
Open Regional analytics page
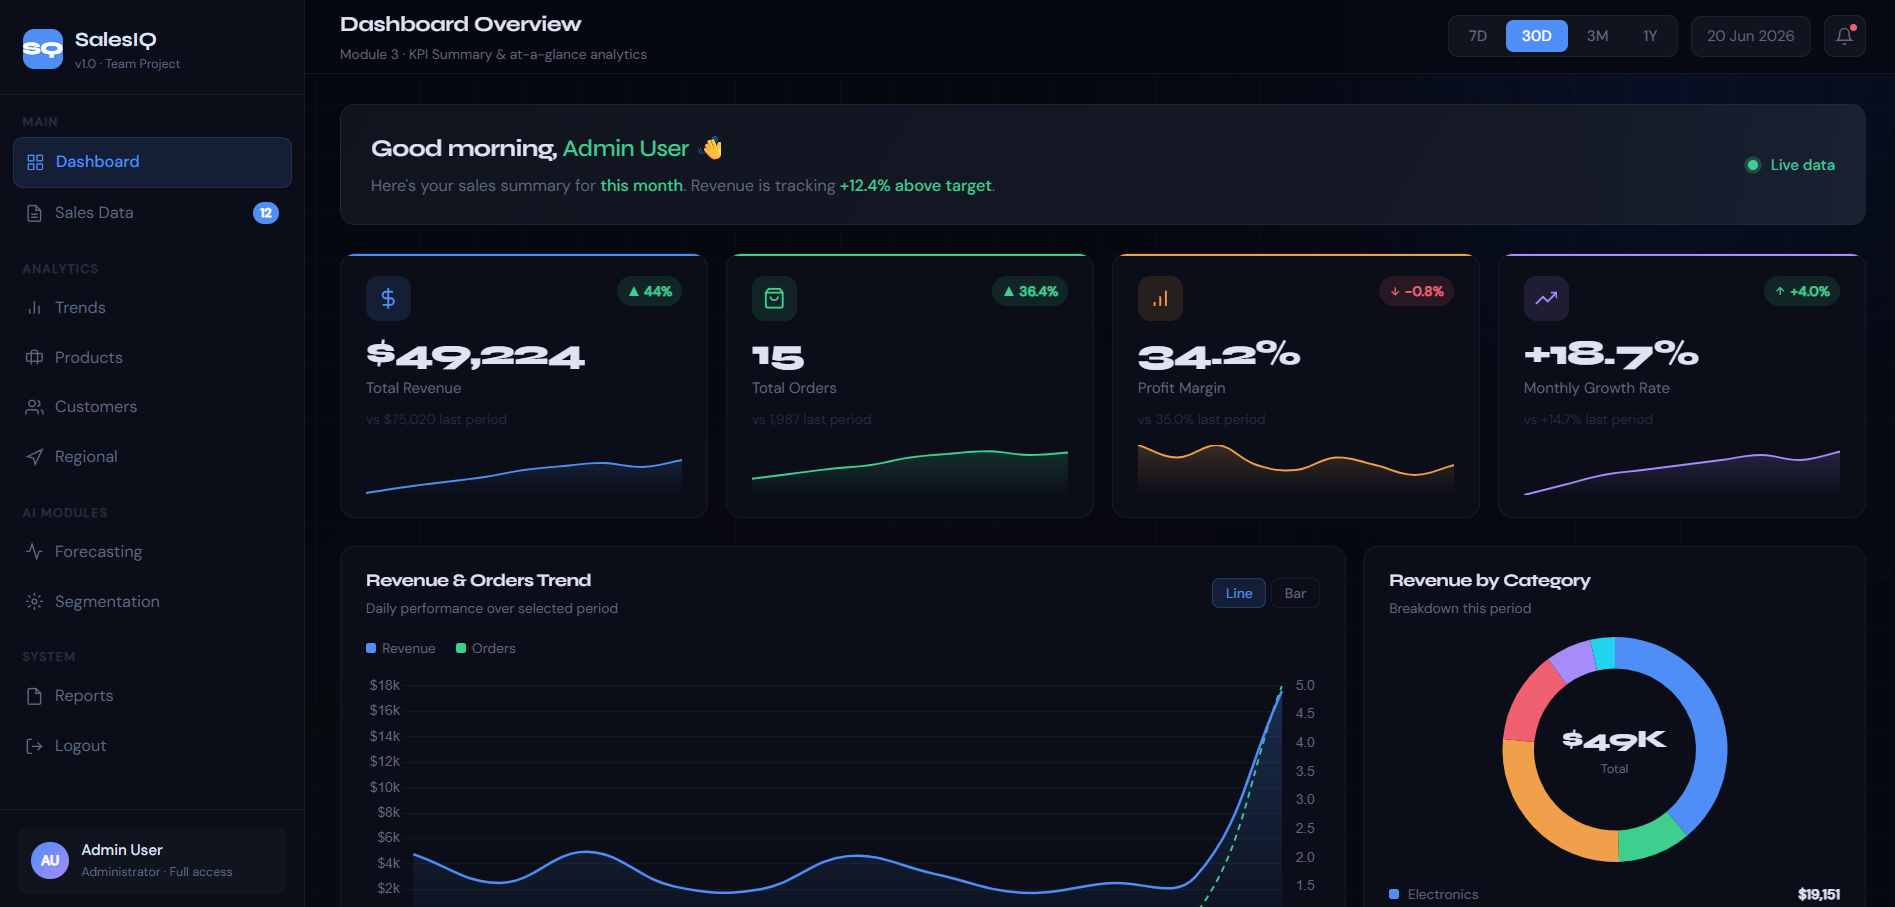tap(152, 457)
